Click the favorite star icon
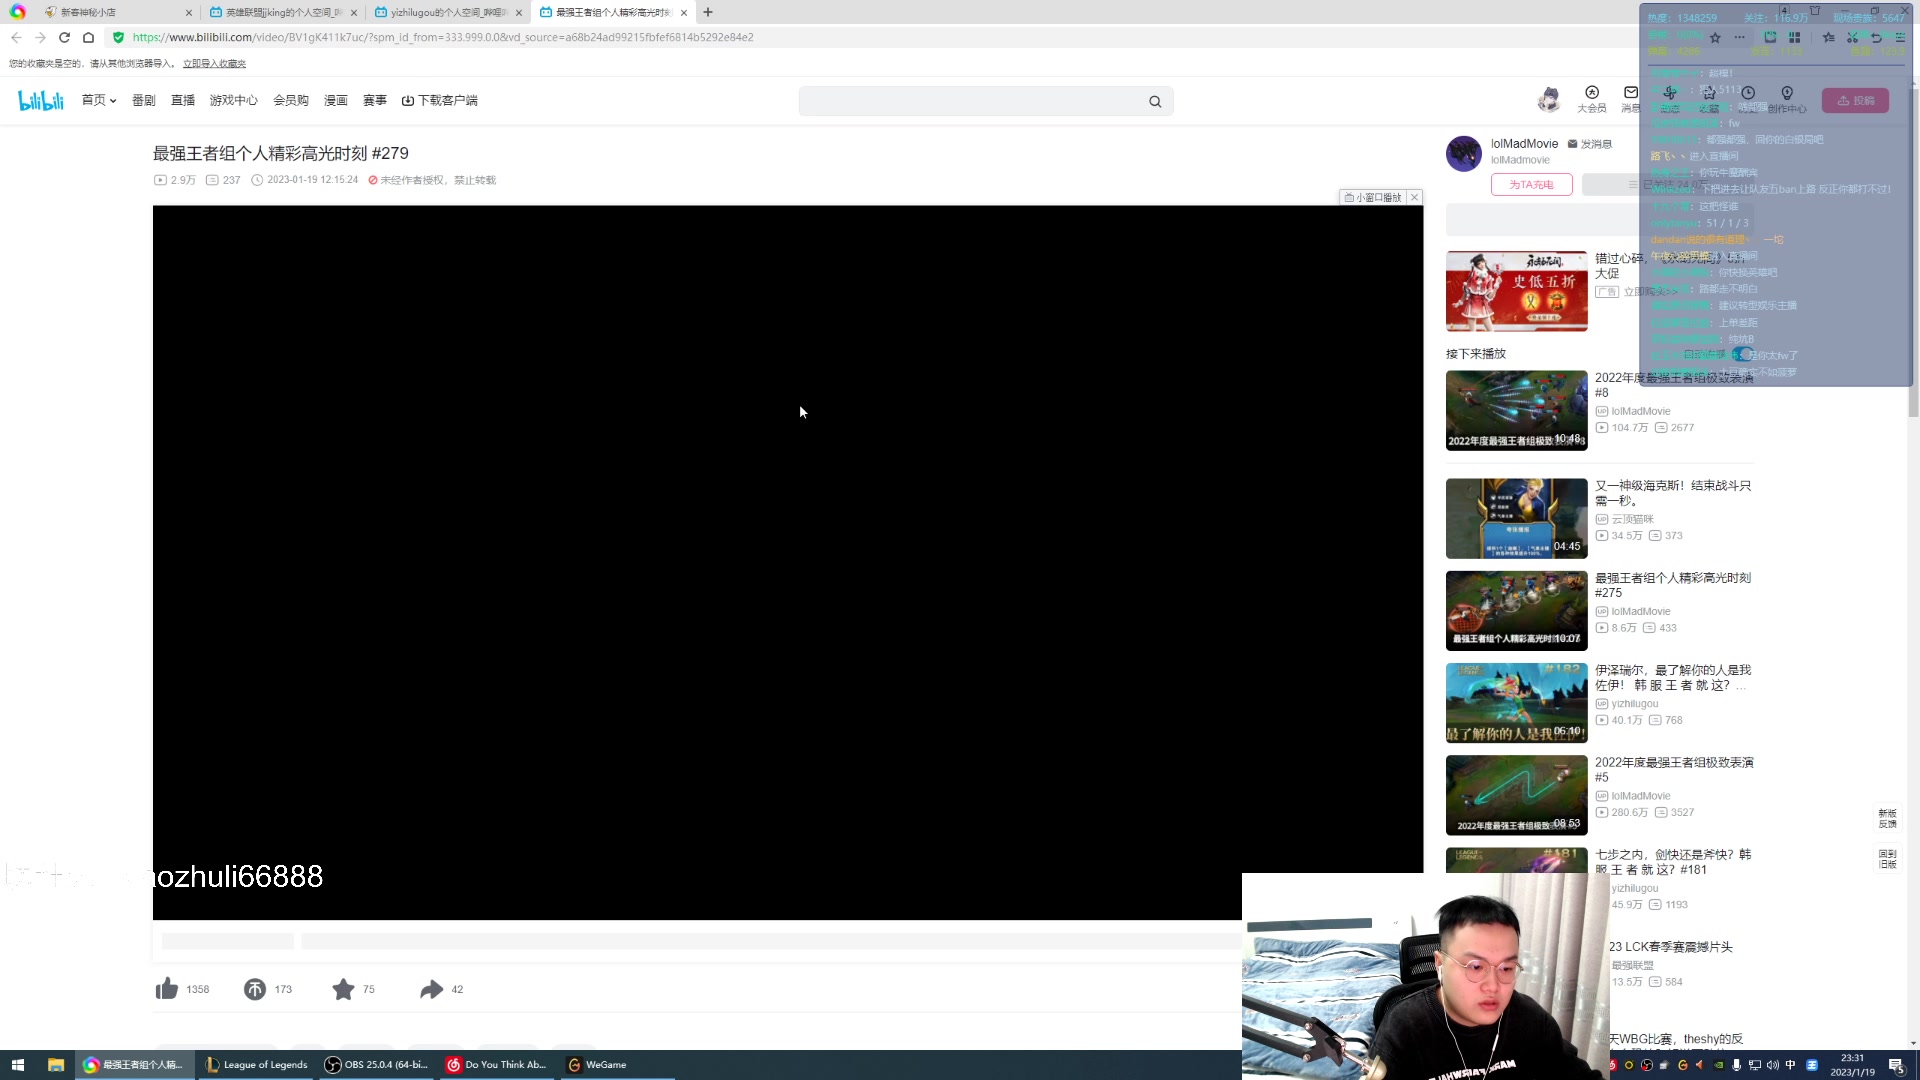 343,989
